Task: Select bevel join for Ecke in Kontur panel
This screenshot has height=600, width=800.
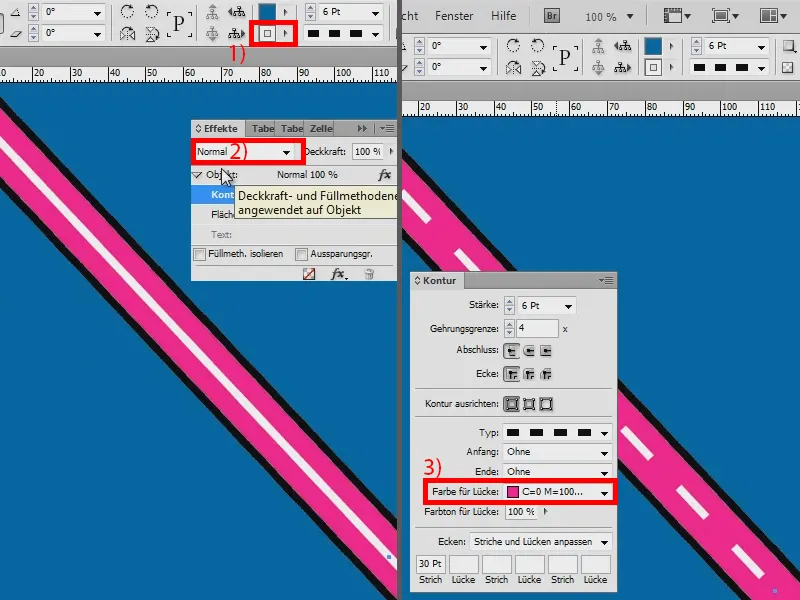Action: point(546,374)
